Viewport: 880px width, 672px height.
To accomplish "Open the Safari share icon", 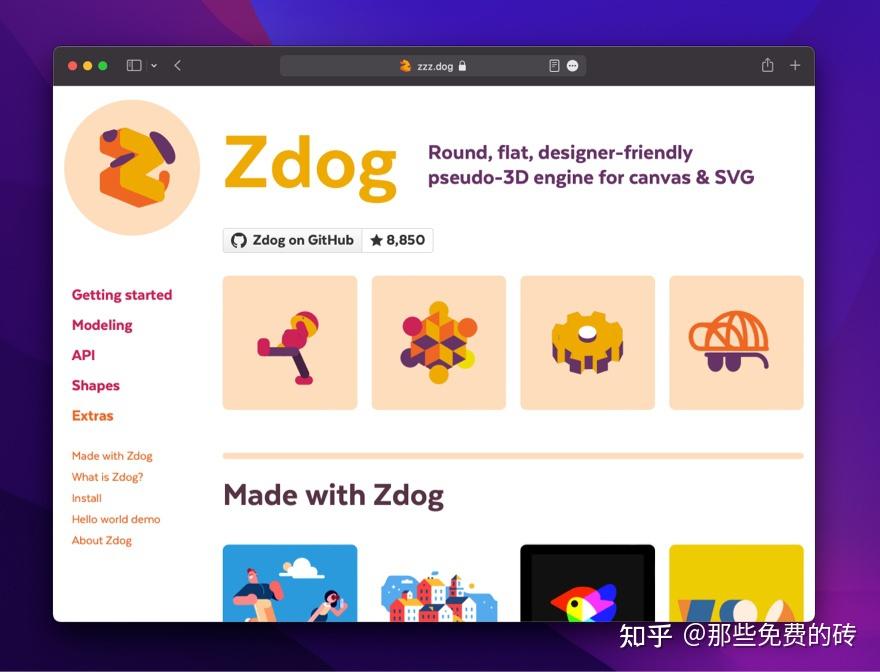I will (767, 64).
